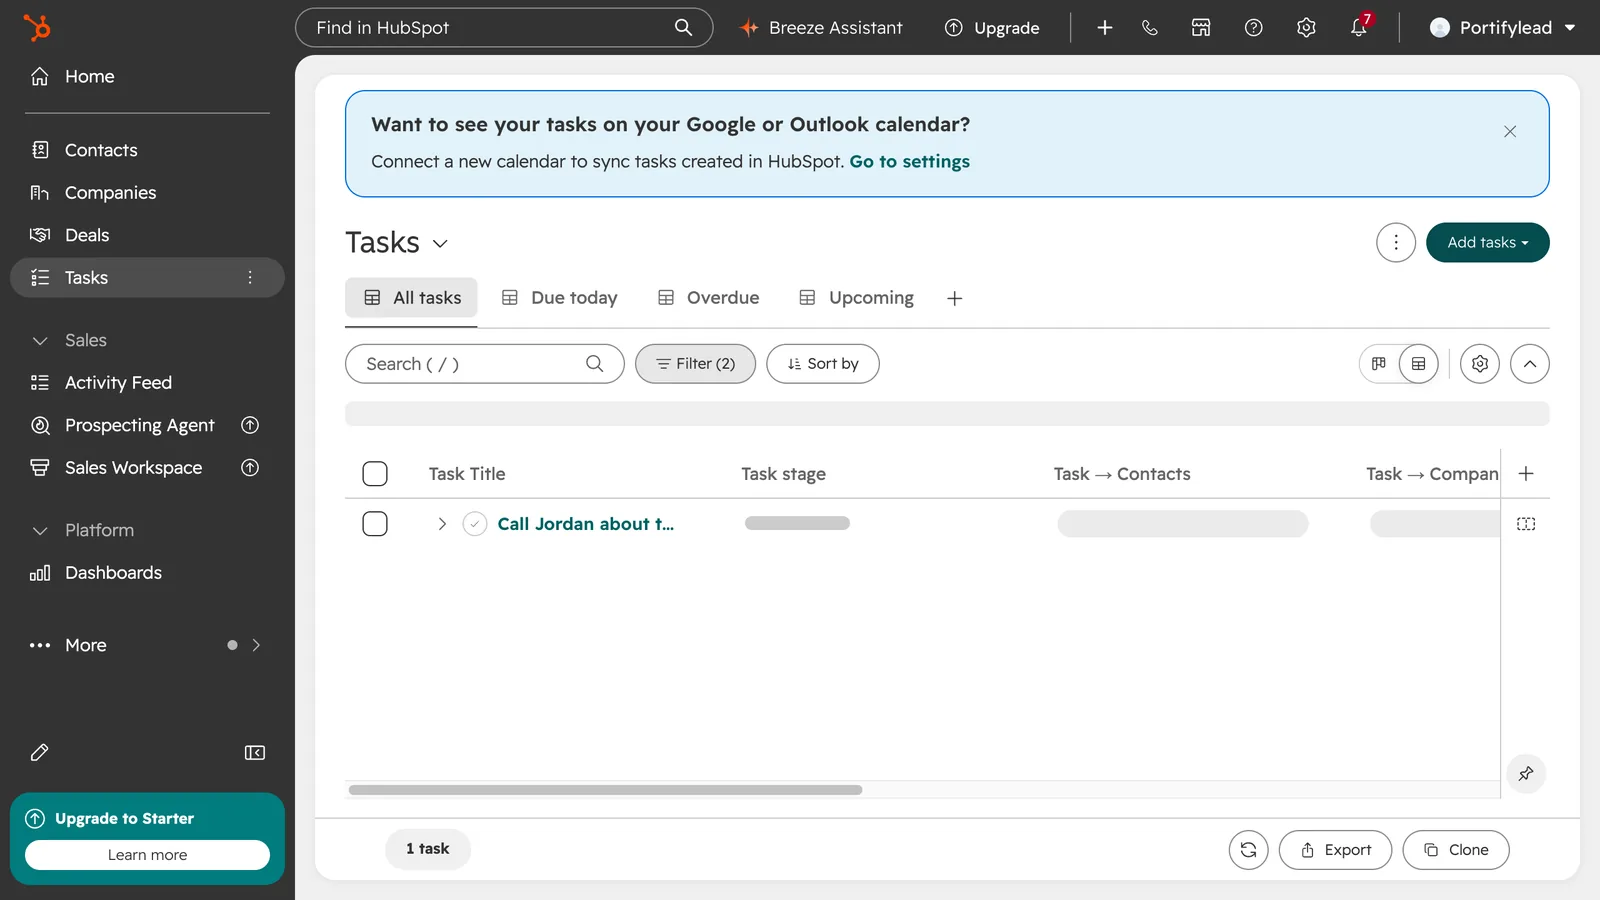The width and height of the screenshot is (1600, 900).
Task: Collapse the Platform sidebar section
Action: pyautogui.click(x=40, y=531)
